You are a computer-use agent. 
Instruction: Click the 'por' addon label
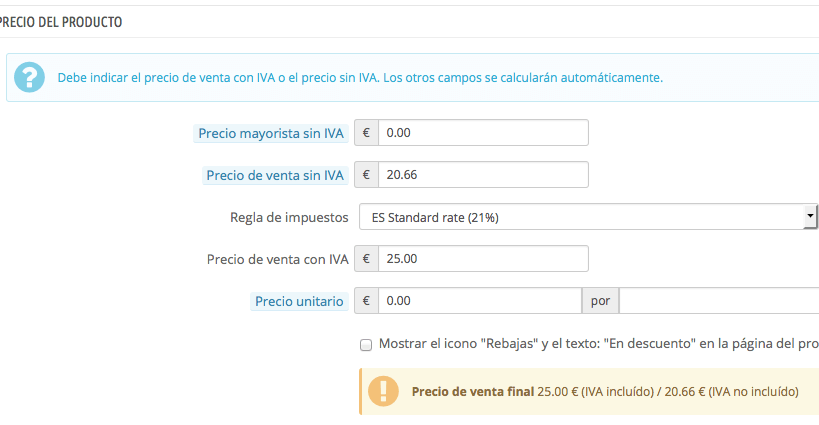tap(601, 301)
